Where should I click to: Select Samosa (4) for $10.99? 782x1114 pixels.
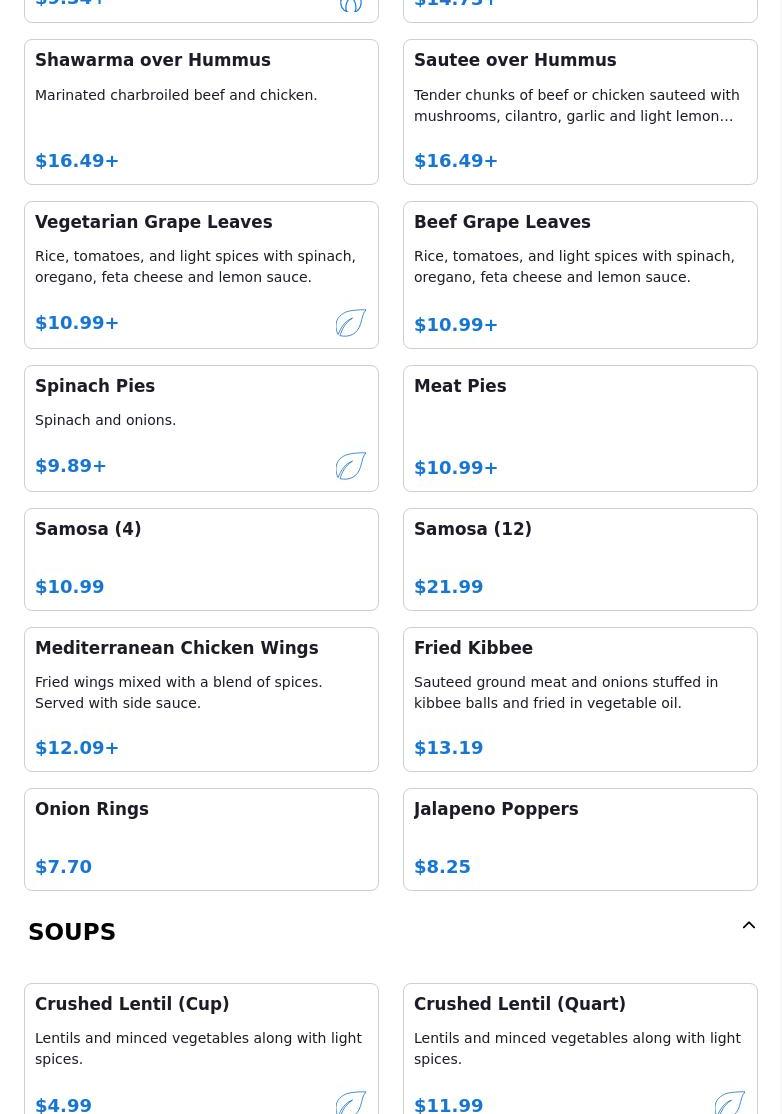[201, 559]
